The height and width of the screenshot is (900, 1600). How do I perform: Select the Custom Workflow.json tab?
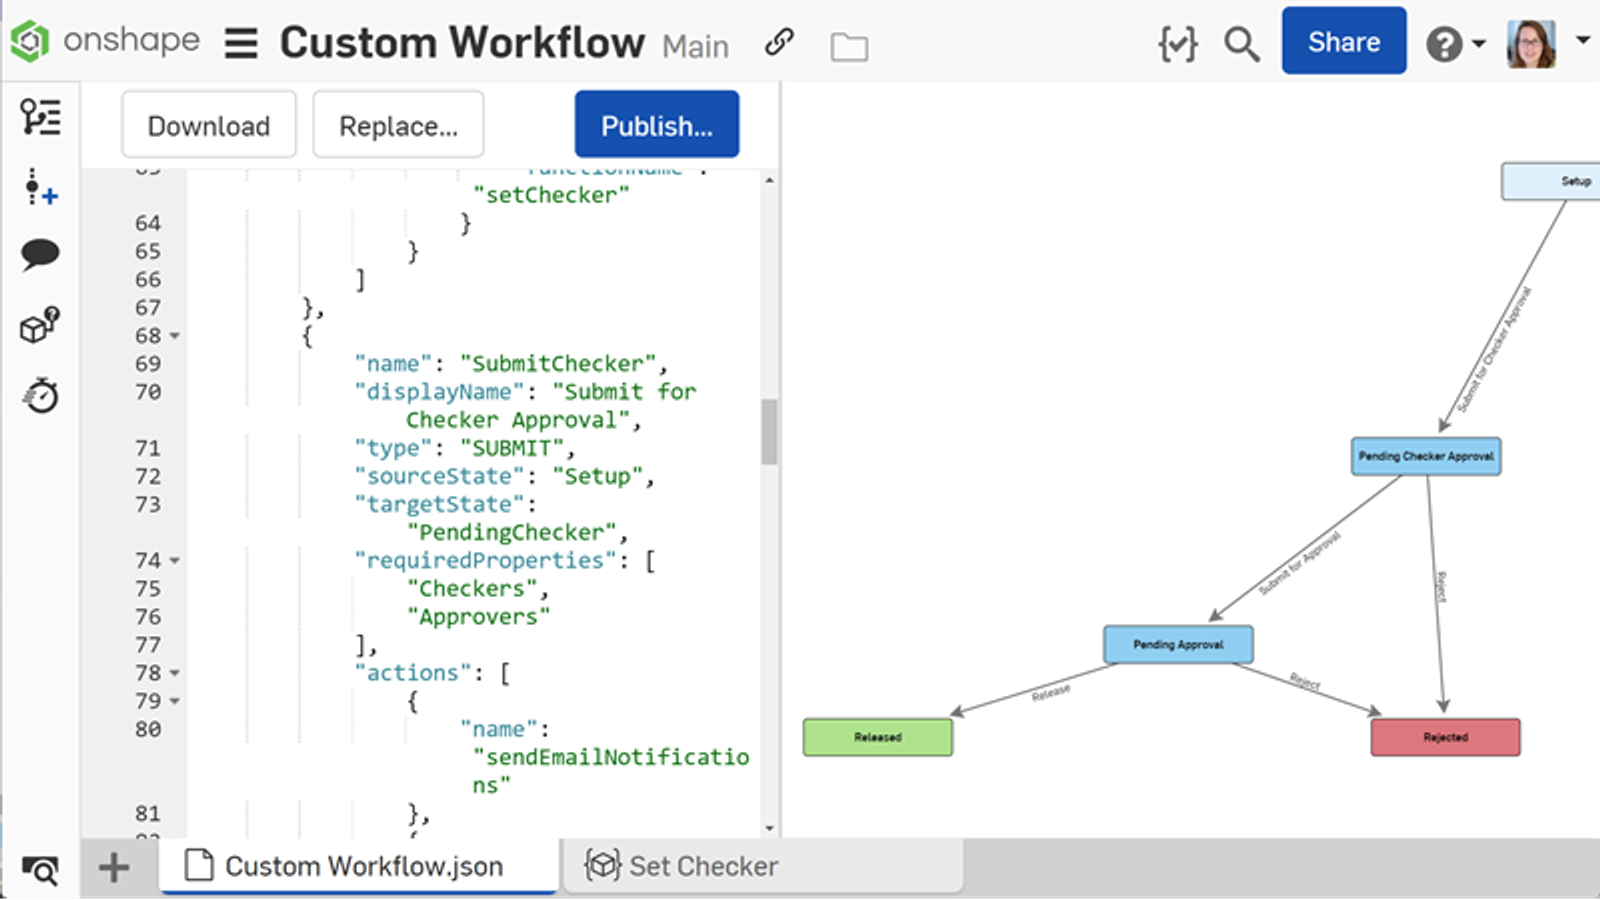coord(363,866)
